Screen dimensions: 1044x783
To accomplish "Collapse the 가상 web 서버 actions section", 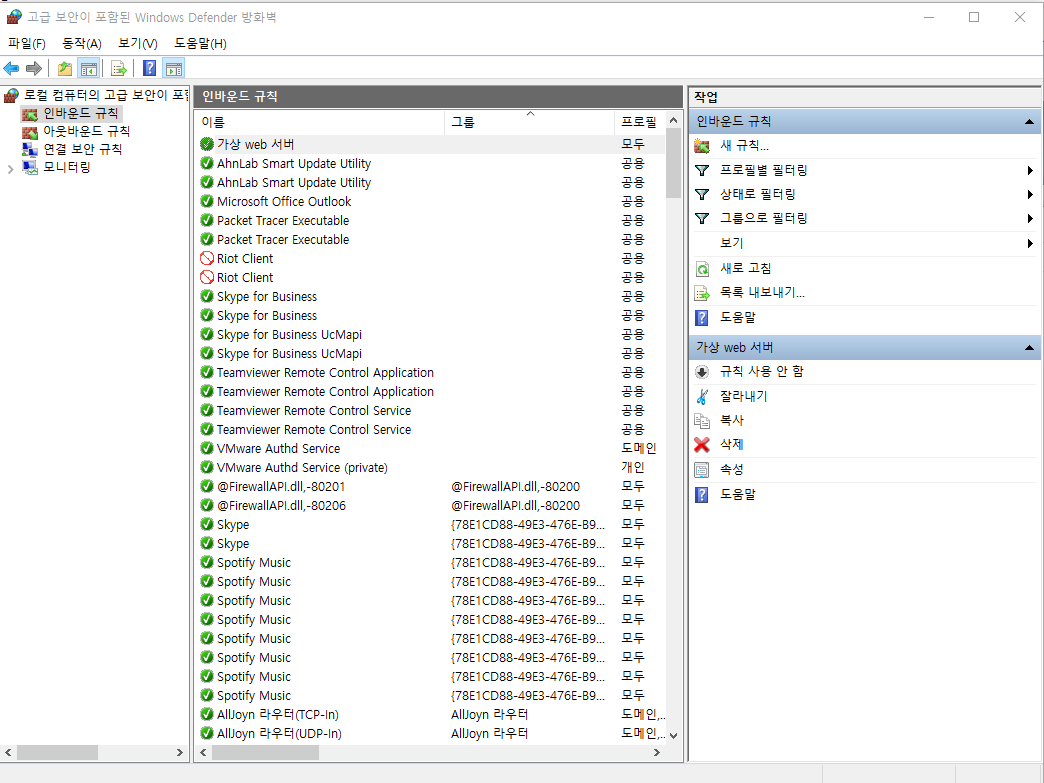I will click(x=1029, y=348).
